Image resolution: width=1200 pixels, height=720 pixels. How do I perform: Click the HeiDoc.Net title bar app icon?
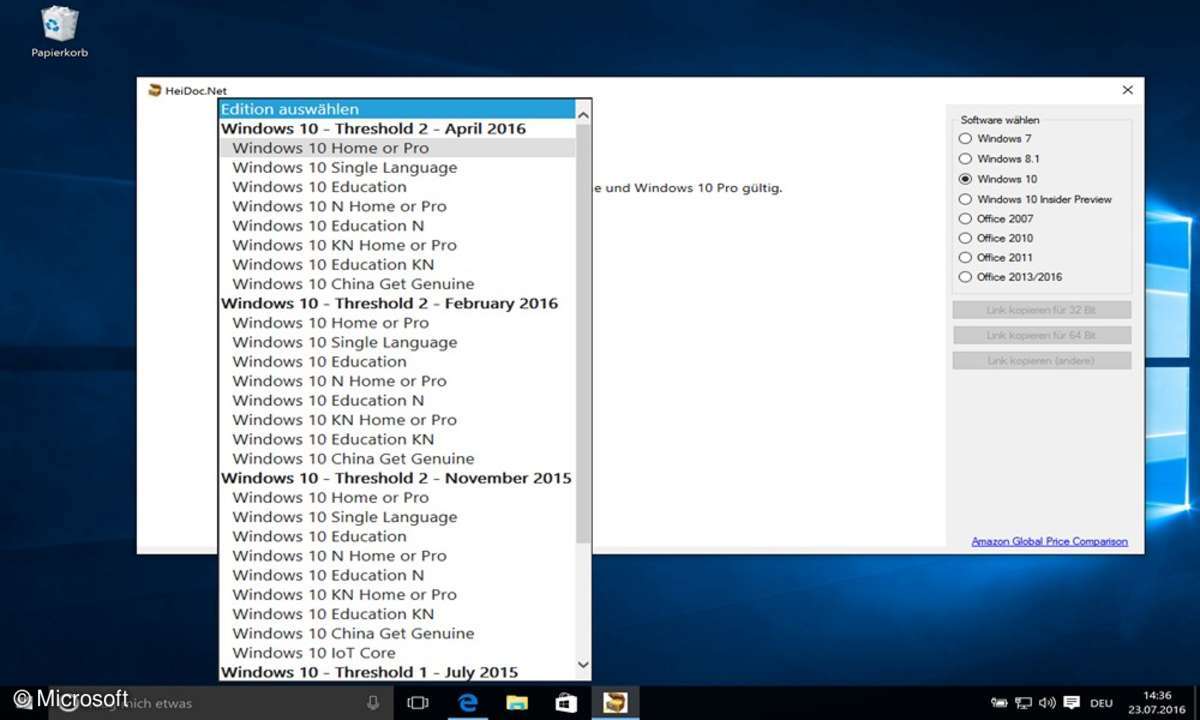[x=154, y=90]
